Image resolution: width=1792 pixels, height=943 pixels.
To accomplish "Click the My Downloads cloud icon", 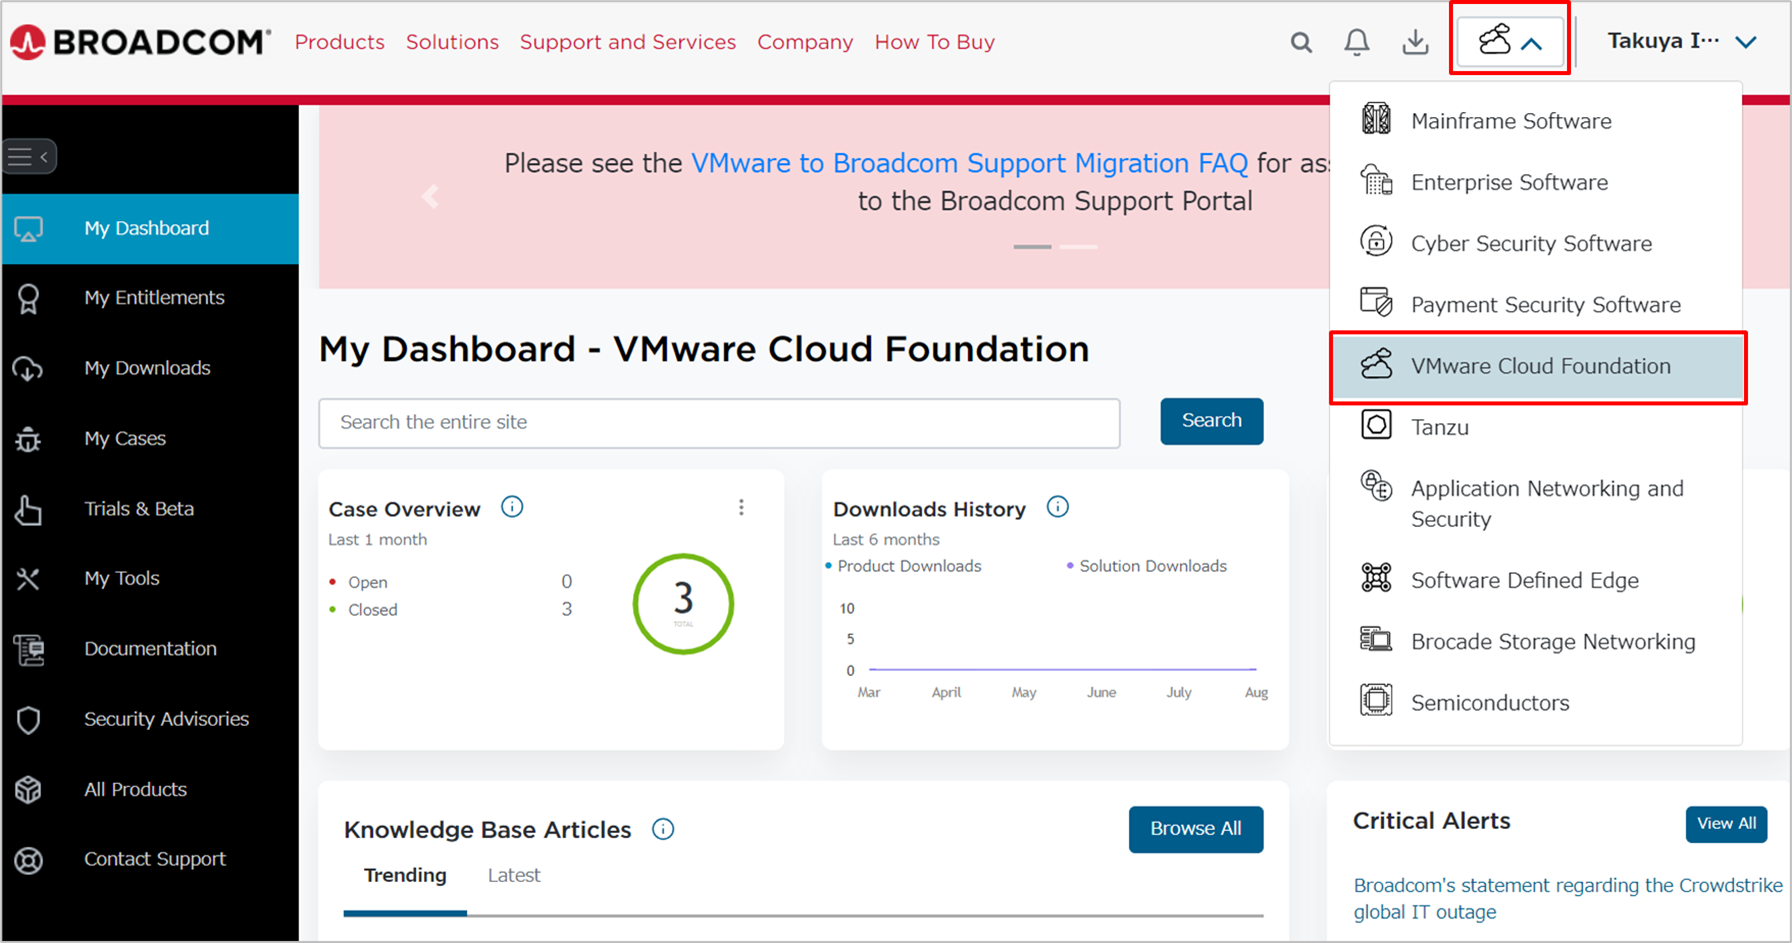I will (x=28, y=369).
